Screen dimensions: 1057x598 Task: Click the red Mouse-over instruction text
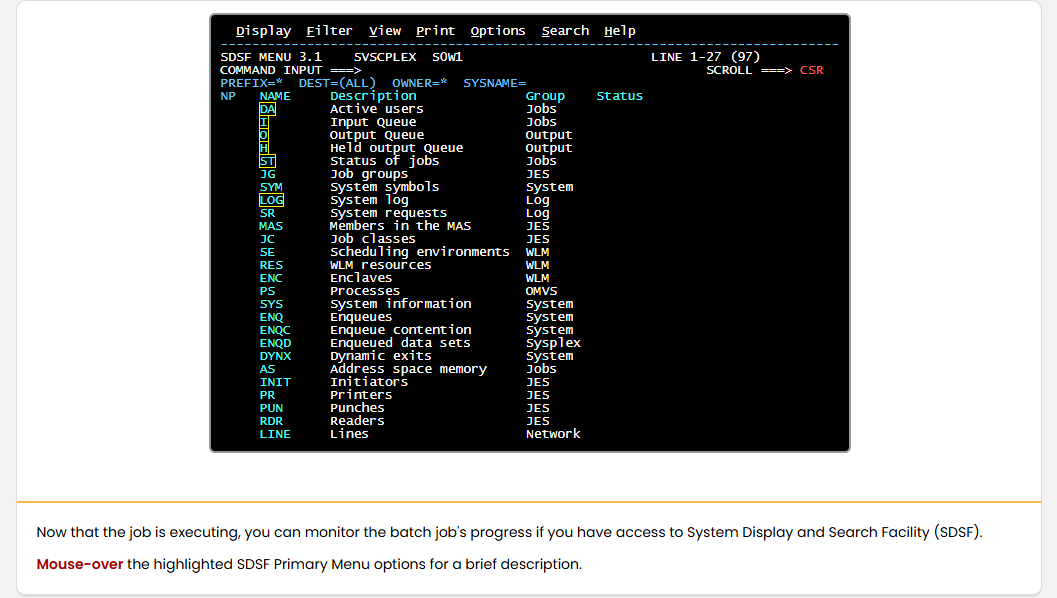(x=80, y=564)
